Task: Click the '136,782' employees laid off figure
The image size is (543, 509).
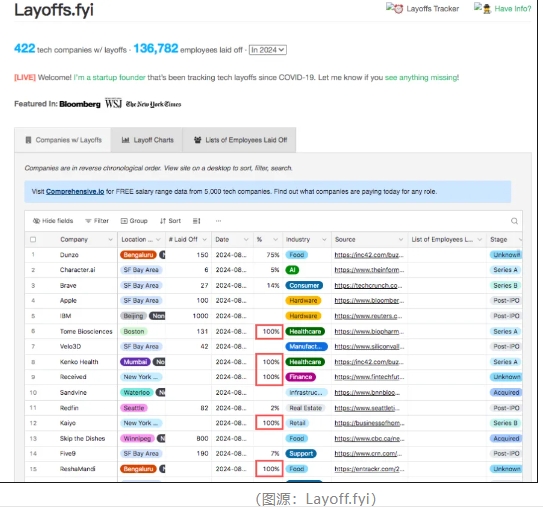Action: tap(156, 48)
